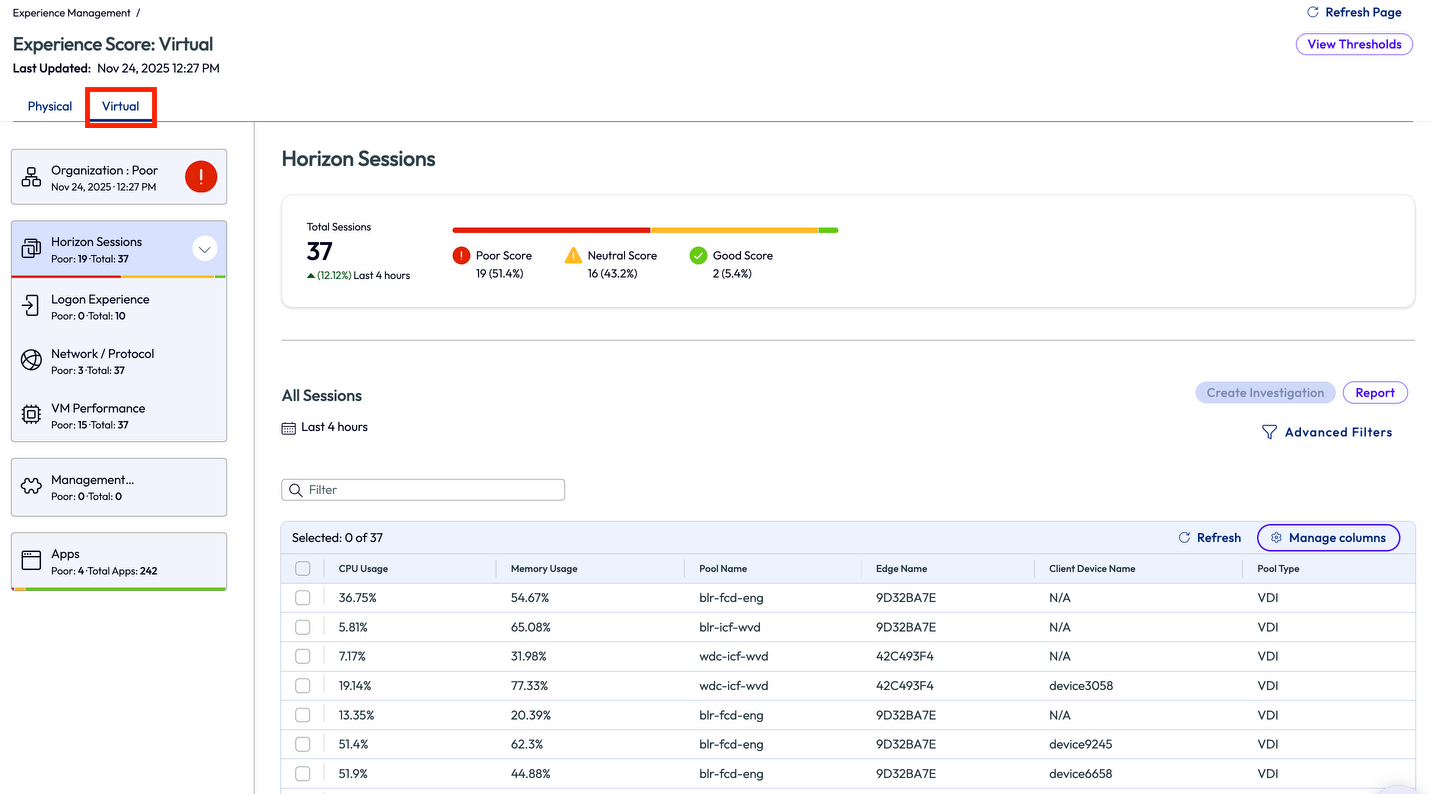
Task: Click the Network / Protocol globe icon
Action: click(x=31, y=361)
